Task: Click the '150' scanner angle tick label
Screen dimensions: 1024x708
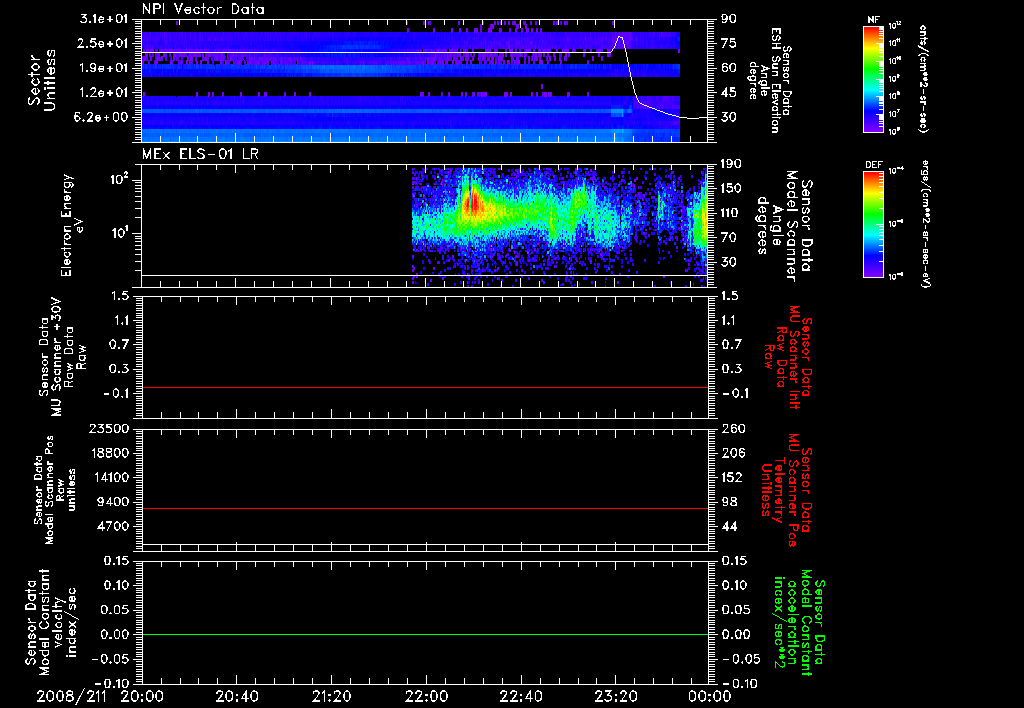Action: click(731, 188)
